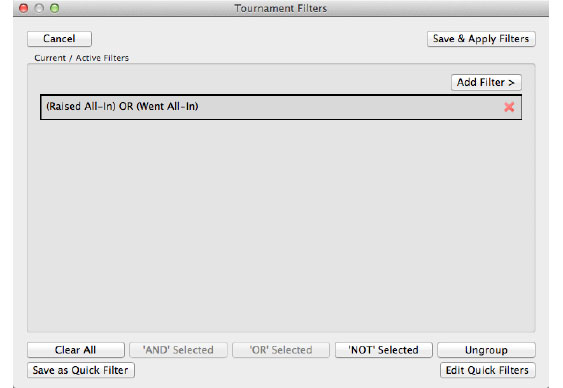The width and height of the screenshot is (563, 388).
Task: Ungroup the selected filter
Action: 486,350
